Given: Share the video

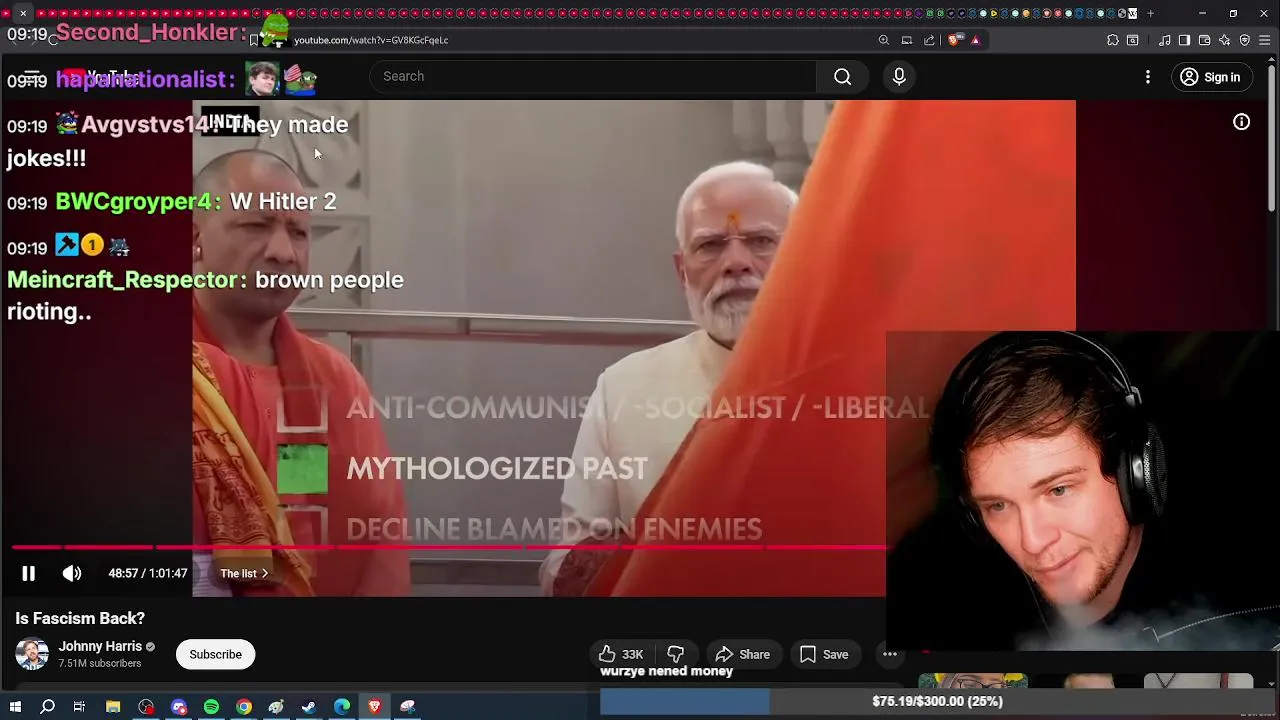Looking at the screenshot, I should tap(743, 654).
